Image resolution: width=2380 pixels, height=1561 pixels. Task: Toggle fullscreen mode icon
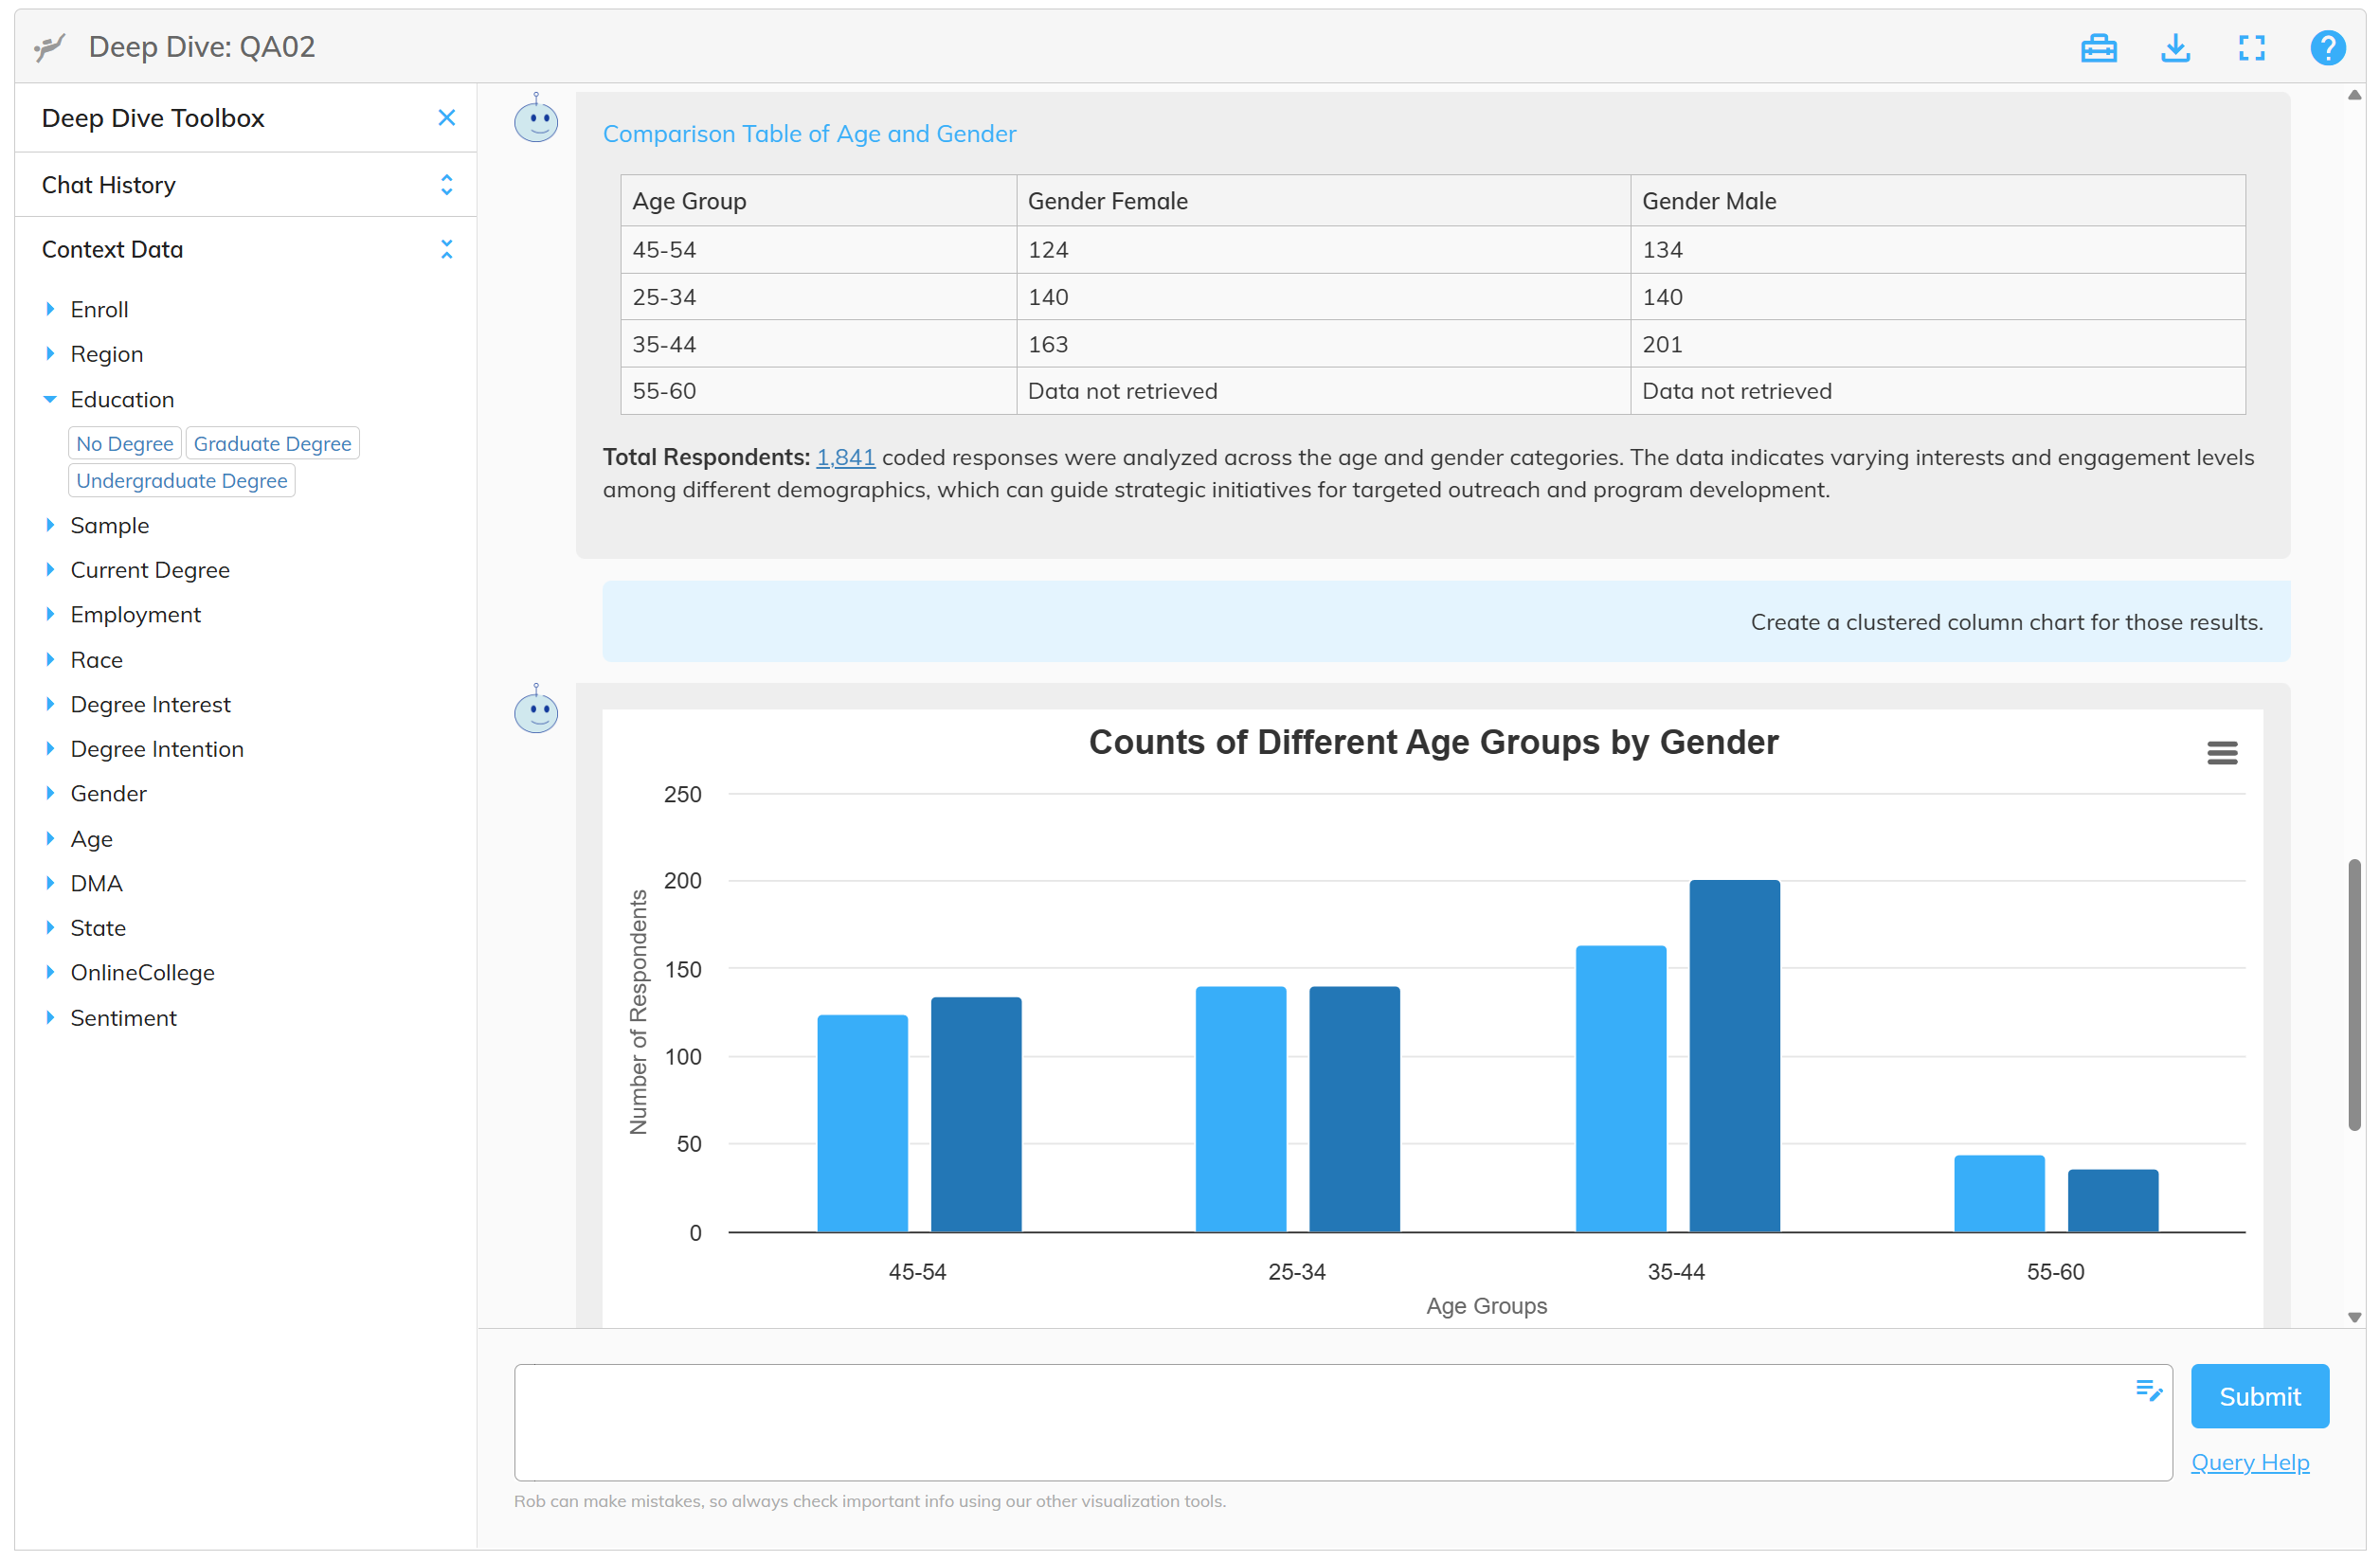coord(2250,47)
